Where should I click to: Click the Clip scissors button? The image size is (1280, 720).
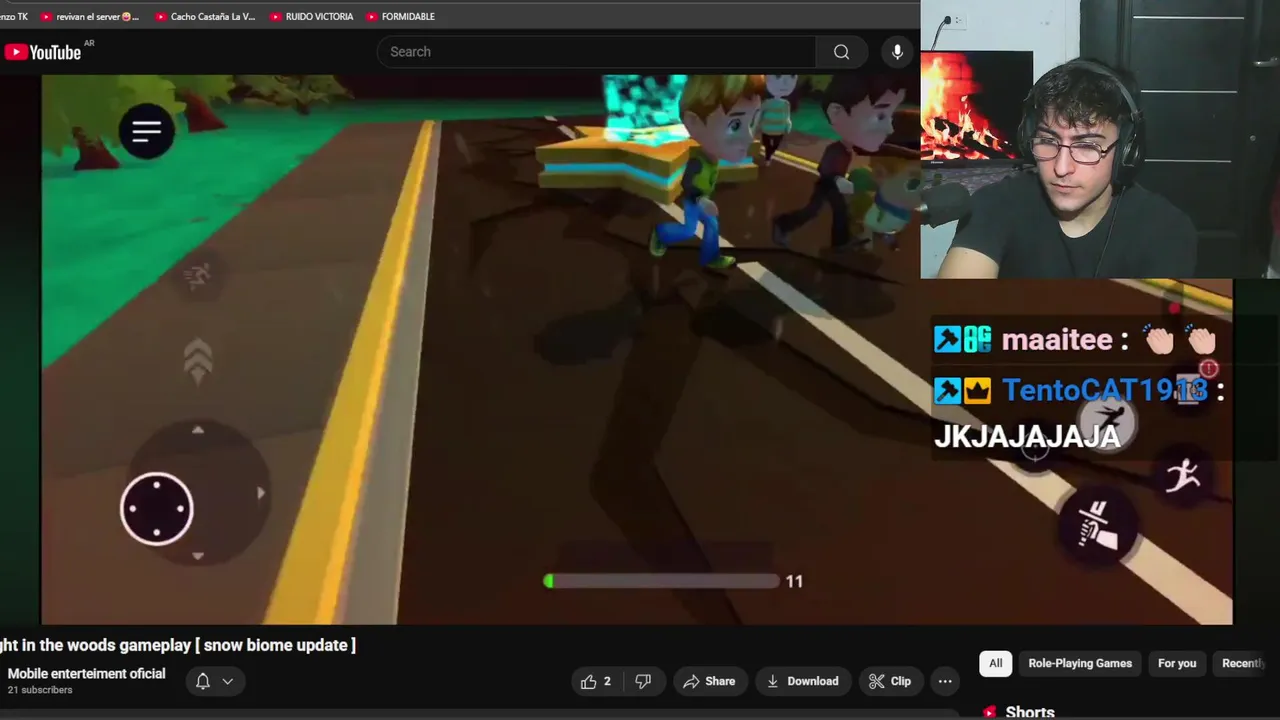(890, 681)
